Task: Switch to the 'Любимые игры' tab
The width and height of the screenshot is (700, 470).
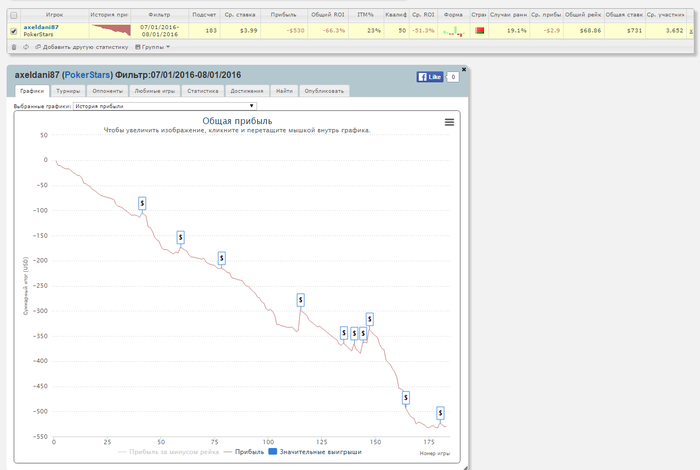Action: coord(155,91)
